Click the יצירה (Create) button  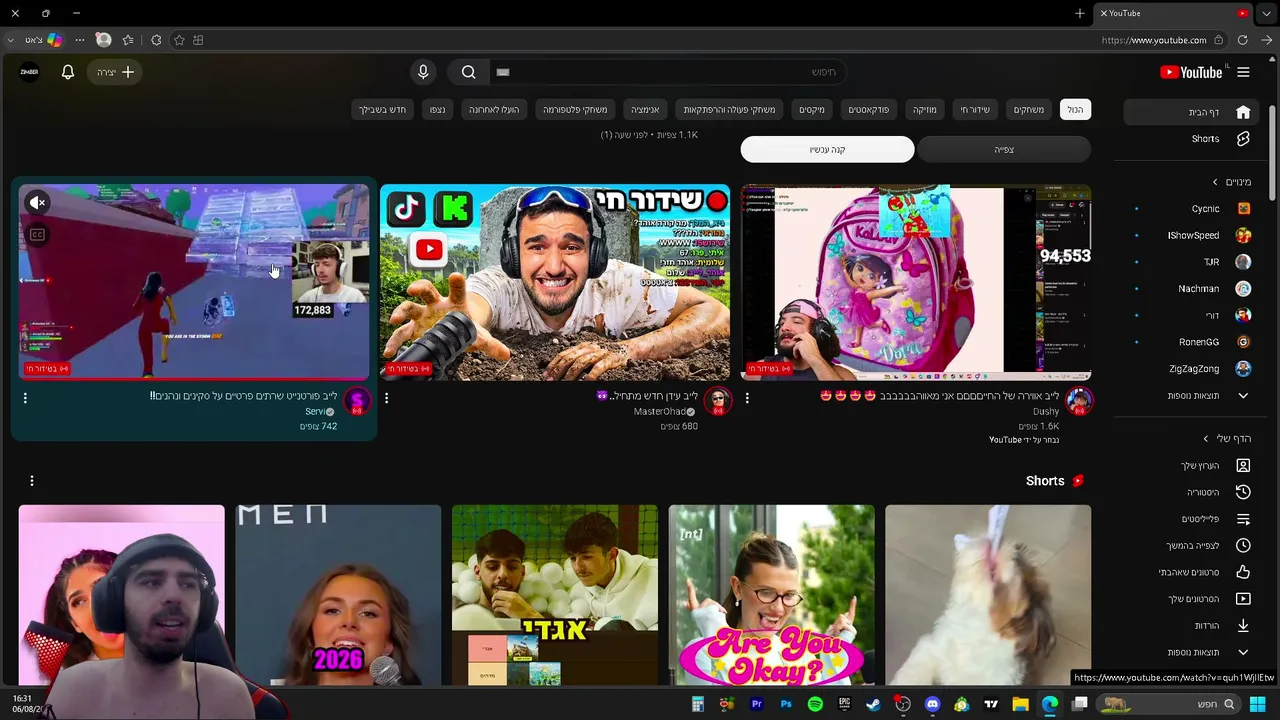[x=116, y=72]
